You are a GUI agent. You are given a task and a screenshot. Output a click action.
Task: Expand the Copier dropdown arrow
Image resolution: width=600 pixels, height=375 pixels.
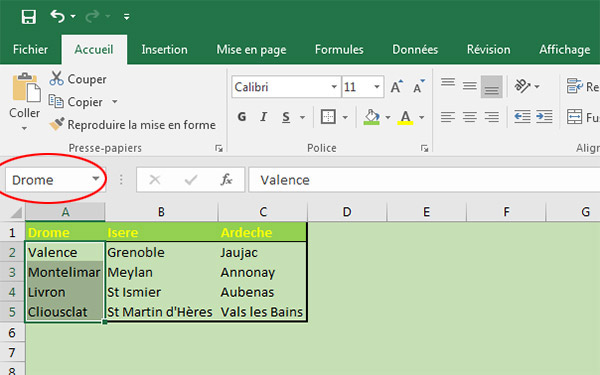pyautogui.click(x=114, y=102)
